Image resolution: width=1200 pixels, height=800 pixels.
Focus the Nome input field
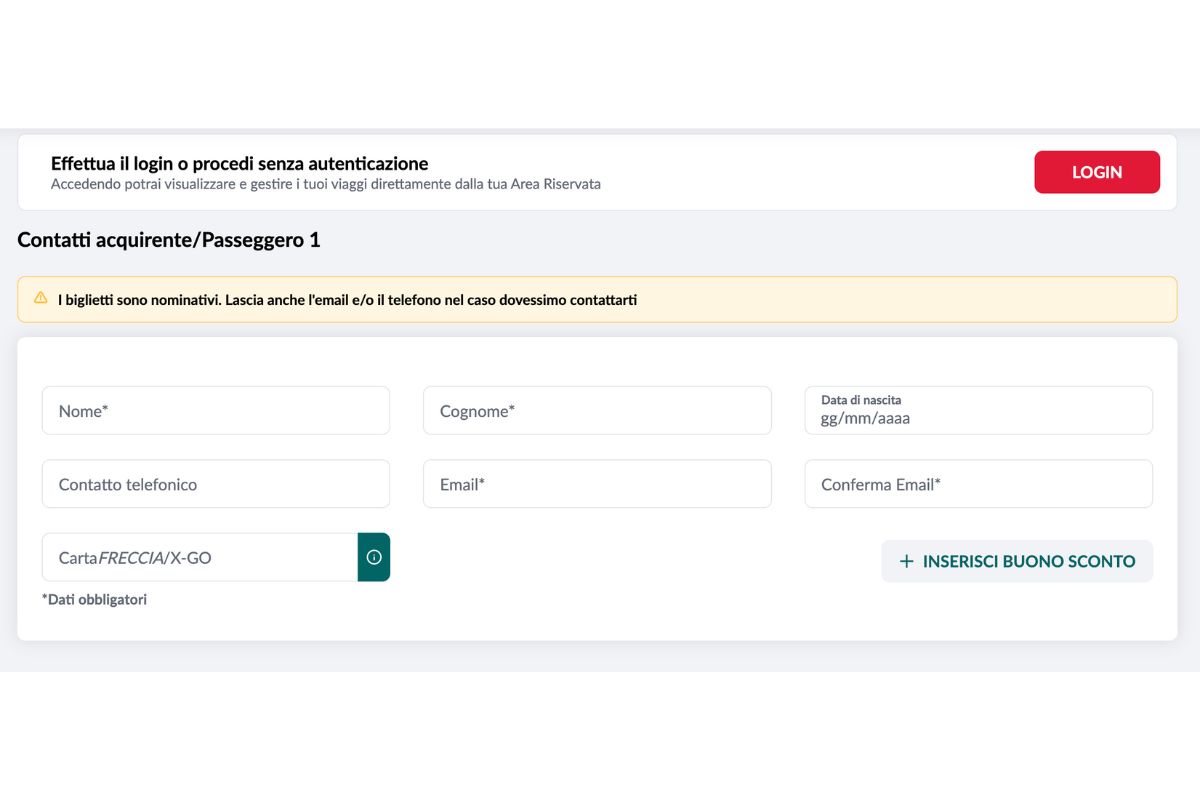coord(215,411)
